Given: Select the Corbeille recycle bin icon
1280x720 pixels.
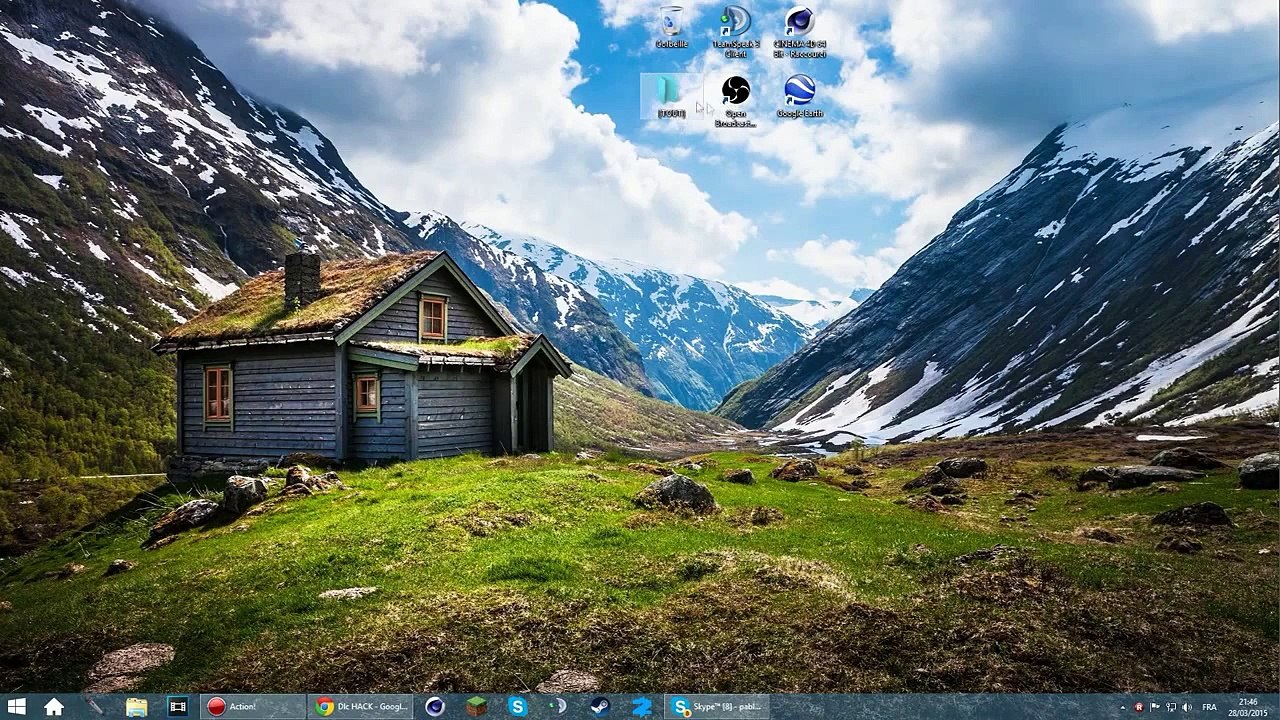Looking at the screenshot, I should [671, 28].
